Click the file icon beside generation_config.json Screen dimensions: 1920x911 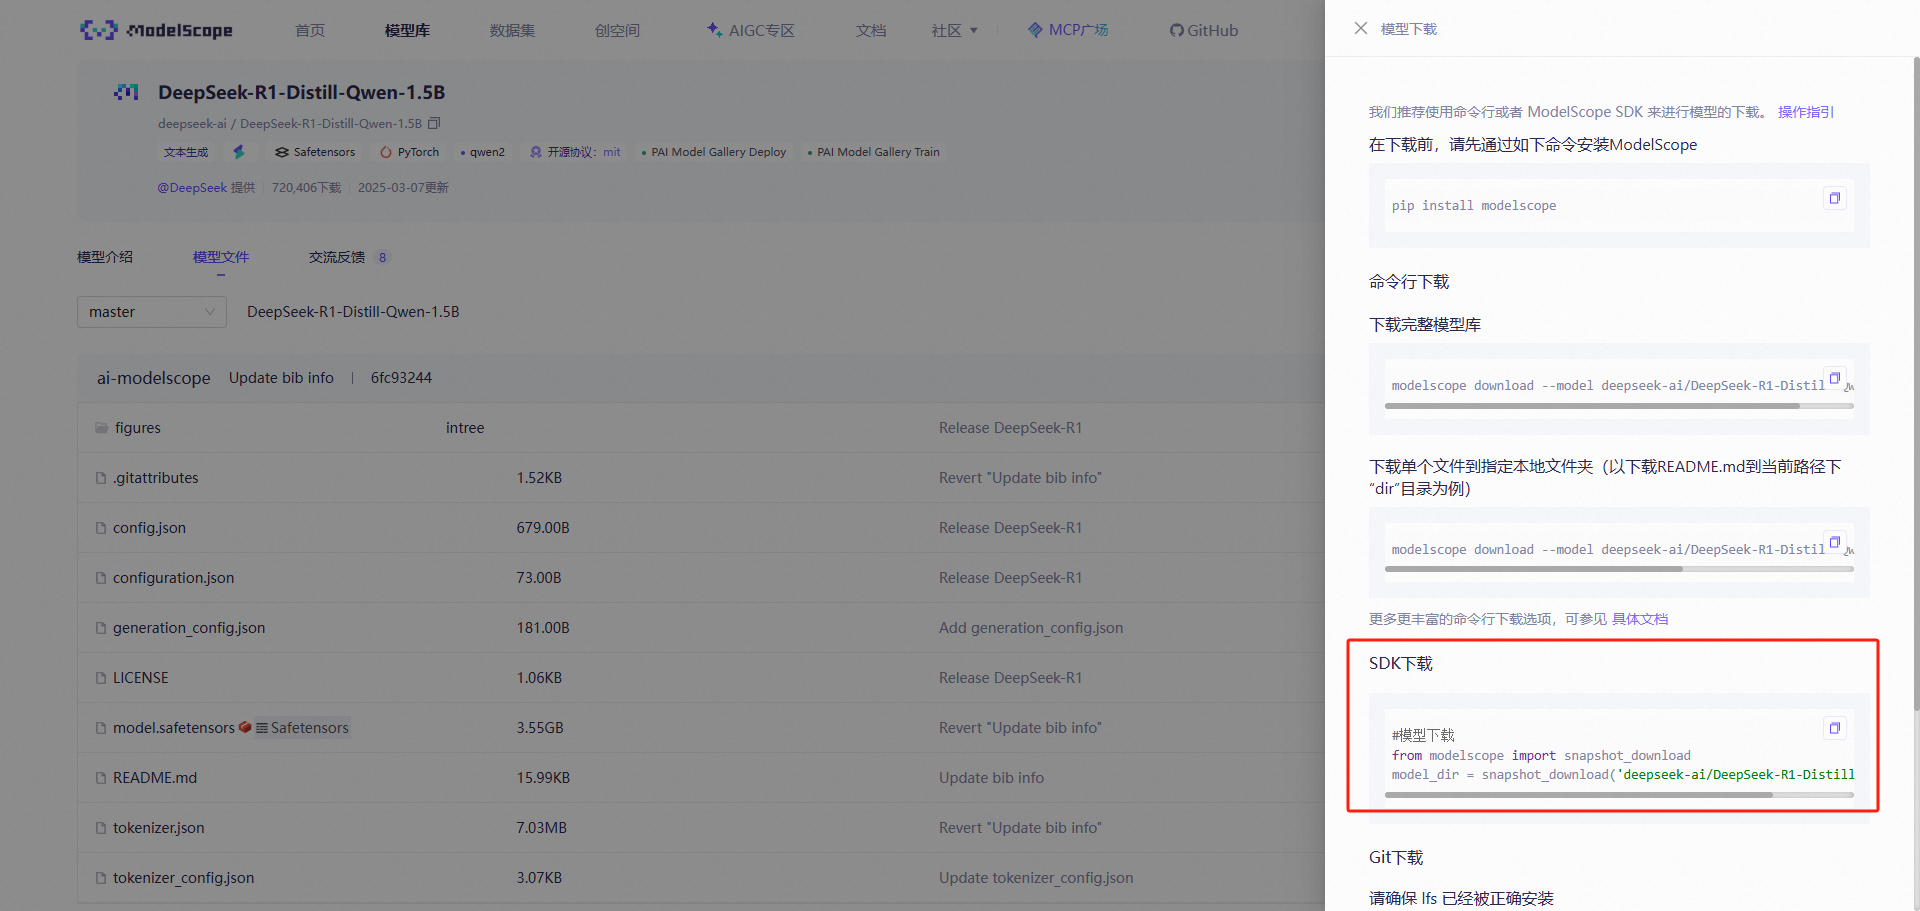(x=101, y=628)
